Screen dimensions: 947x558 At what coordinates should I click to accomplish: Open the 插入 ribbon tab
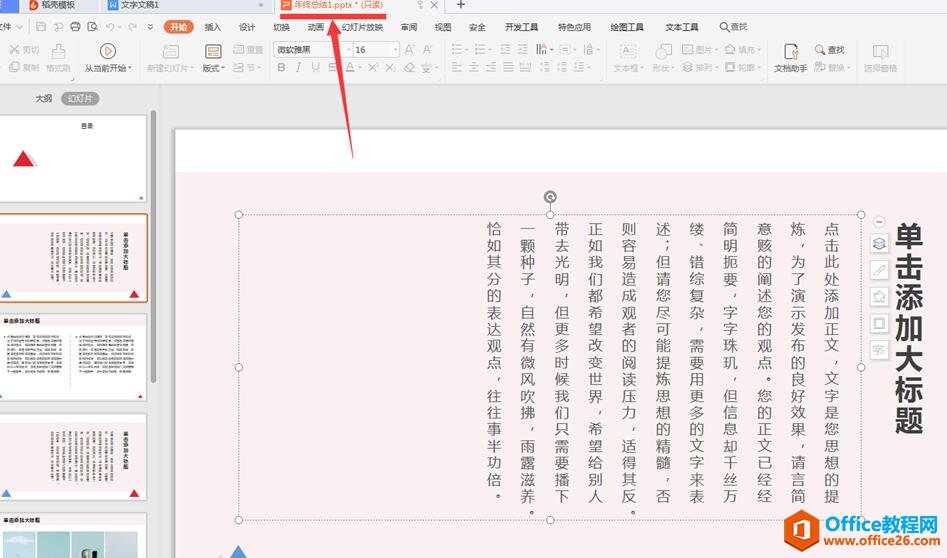pyautogui.click(x=213, y=27)
